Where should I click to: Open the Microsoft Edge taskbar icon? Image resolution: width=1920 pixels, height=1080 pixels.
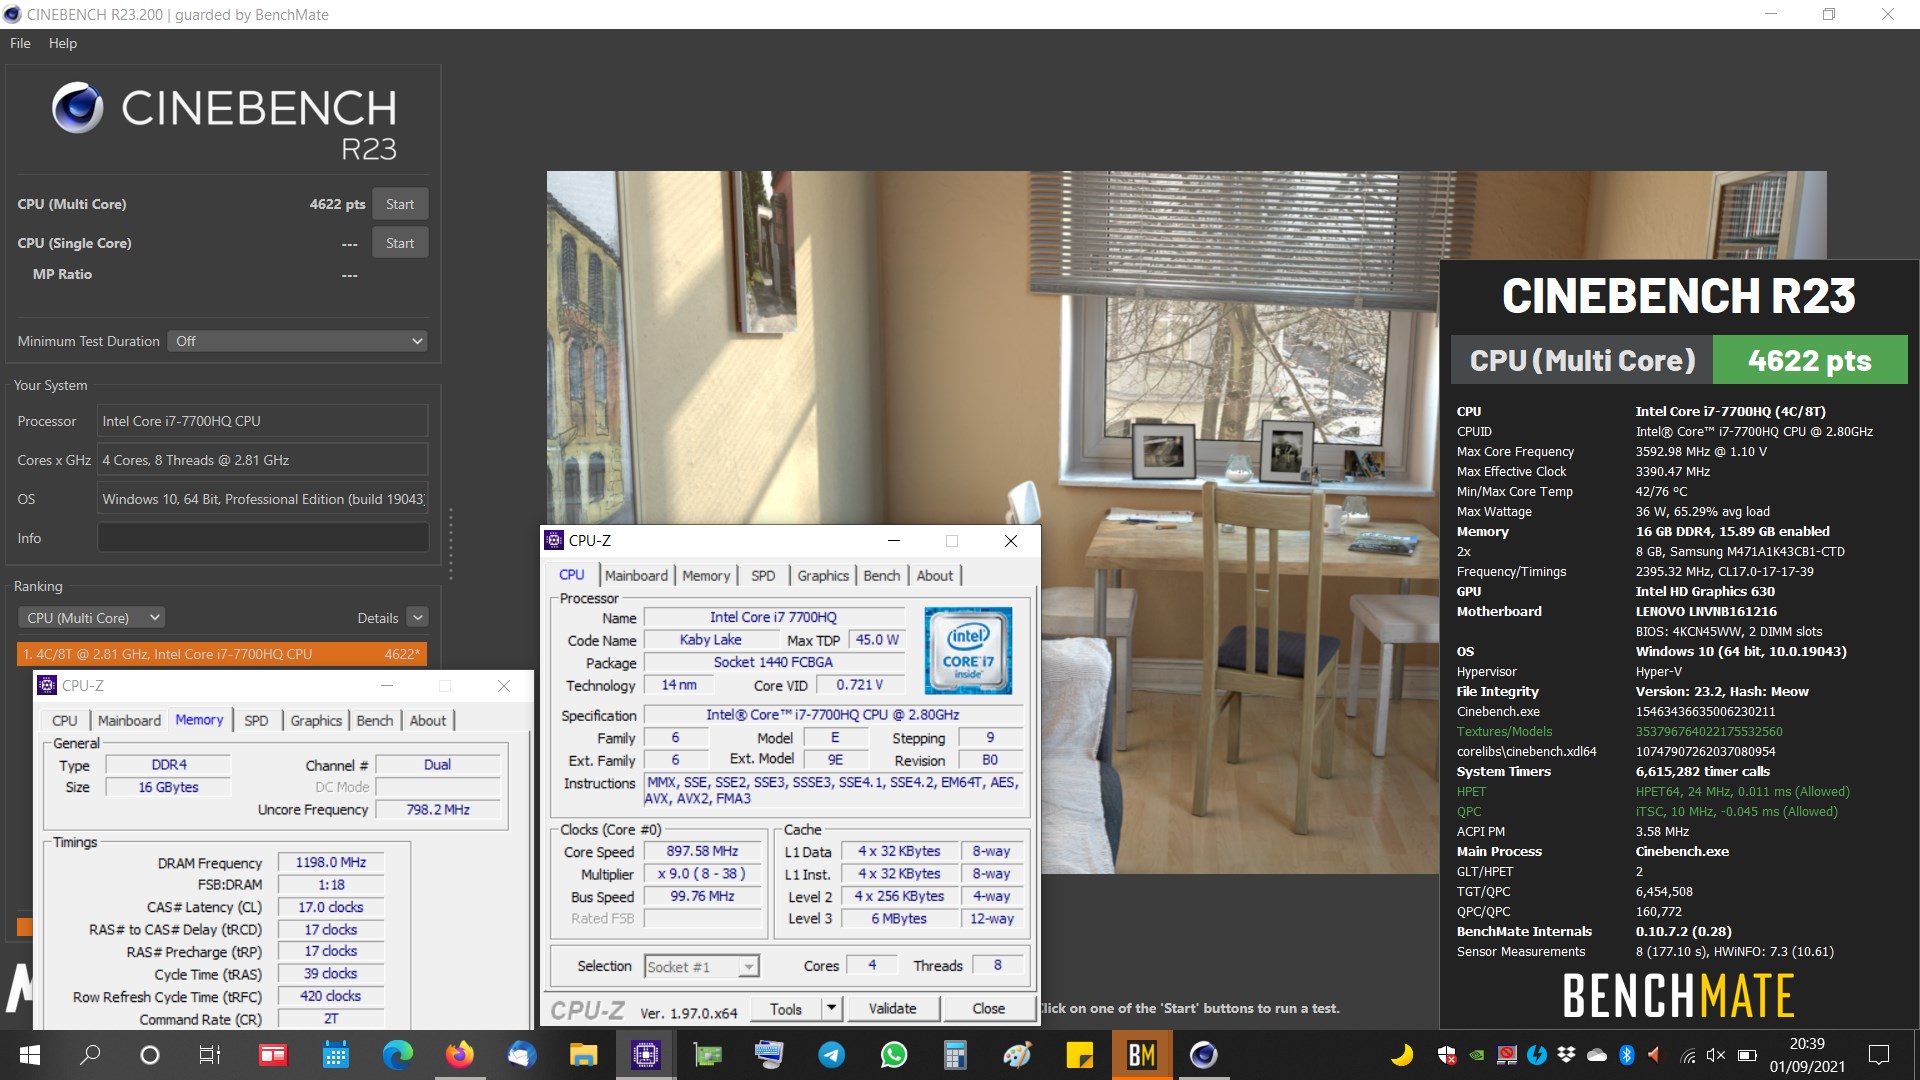(x=397, y=1055)
